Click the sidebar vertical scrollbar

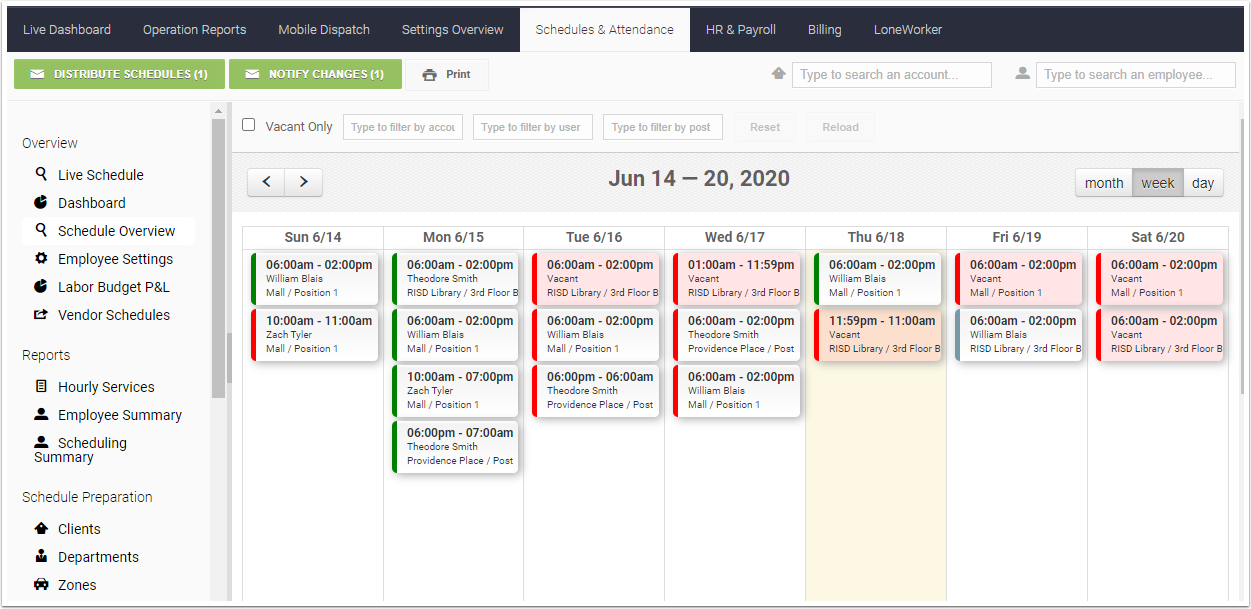point(219,260)
